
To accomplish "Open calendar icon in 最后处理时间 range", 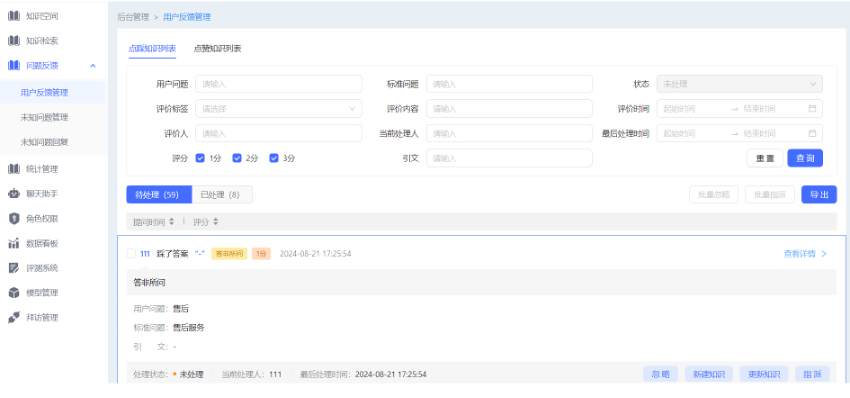I will (812, 133).
